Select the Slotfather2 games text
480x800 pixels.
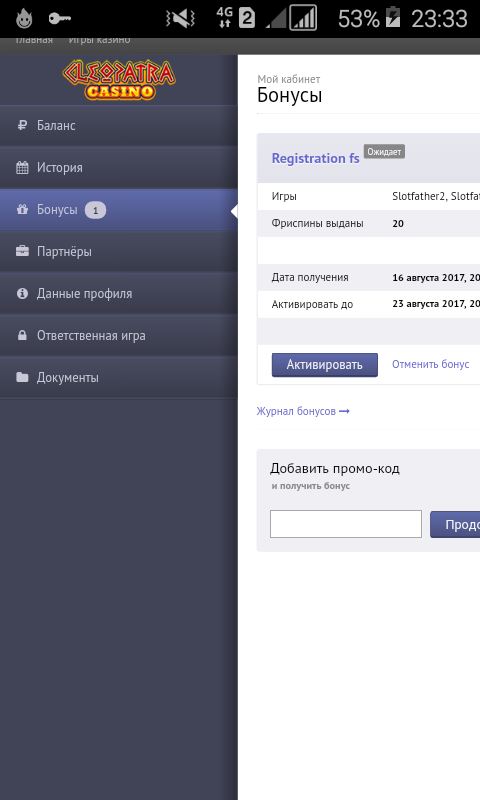(436, 196)
